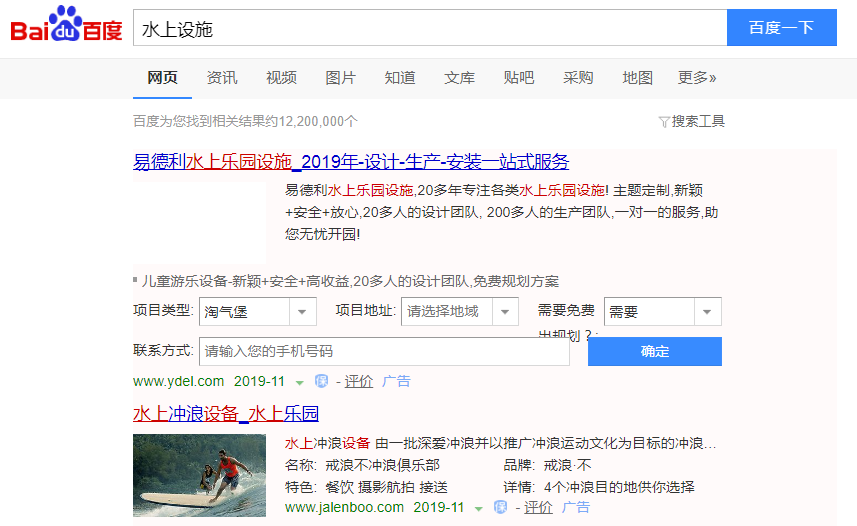
Task: Click the blue 确定 button
Action: tap(655, 351)
